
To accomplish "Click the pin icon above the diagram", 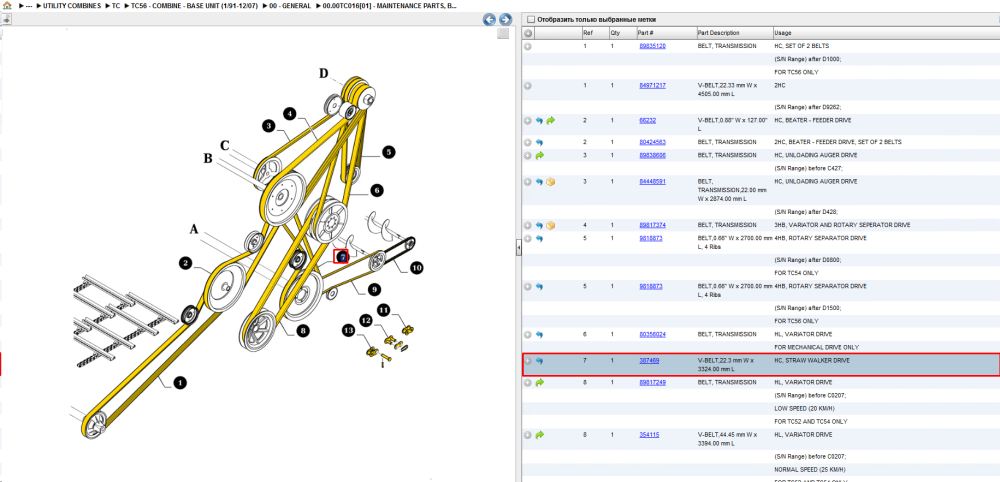I will tap(6, 19).
